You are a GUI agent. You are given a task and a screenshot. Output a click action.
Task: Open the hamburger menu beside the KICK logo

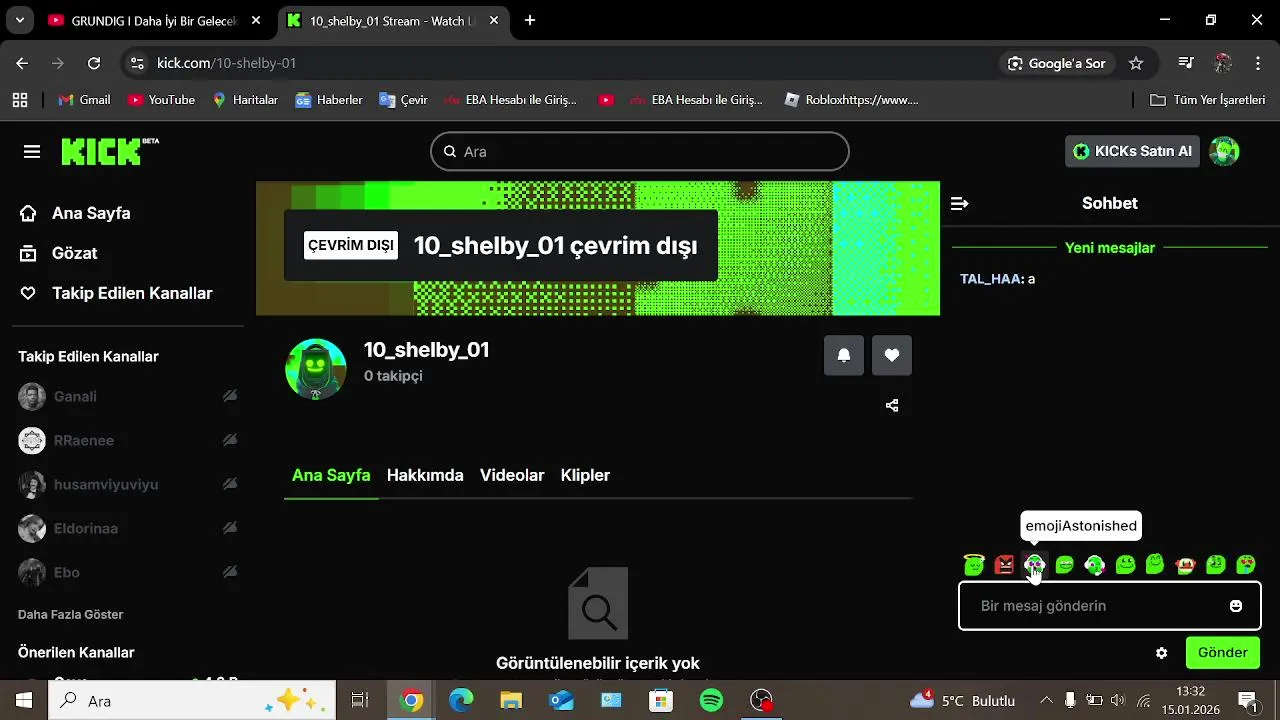tap(32, 152)
